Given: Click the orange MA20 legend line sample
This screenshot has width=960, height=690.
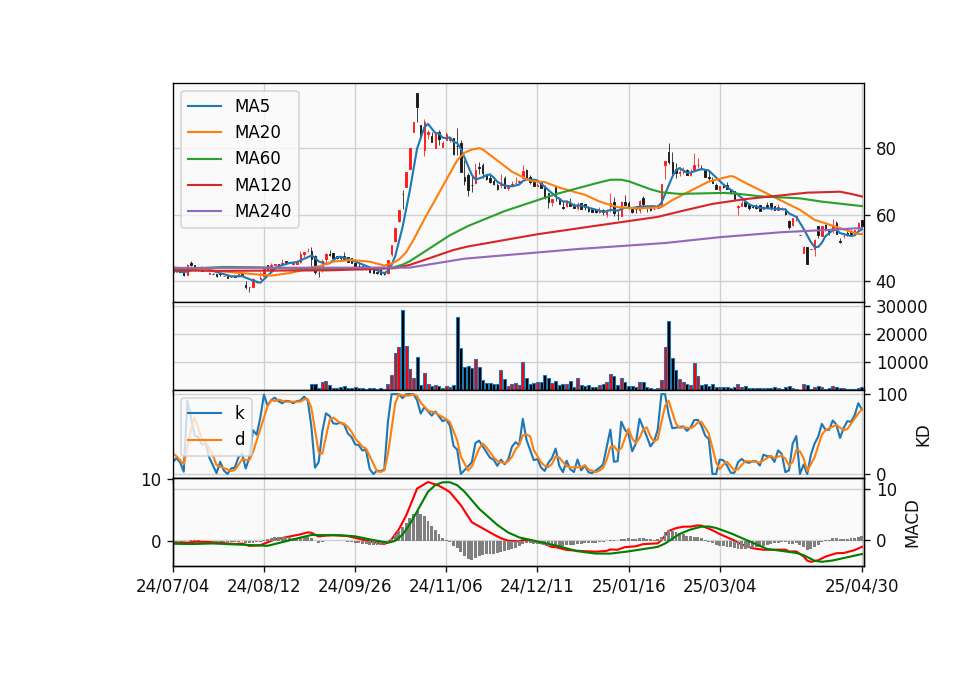Looking at the screenshot, I should click(204, 132).
